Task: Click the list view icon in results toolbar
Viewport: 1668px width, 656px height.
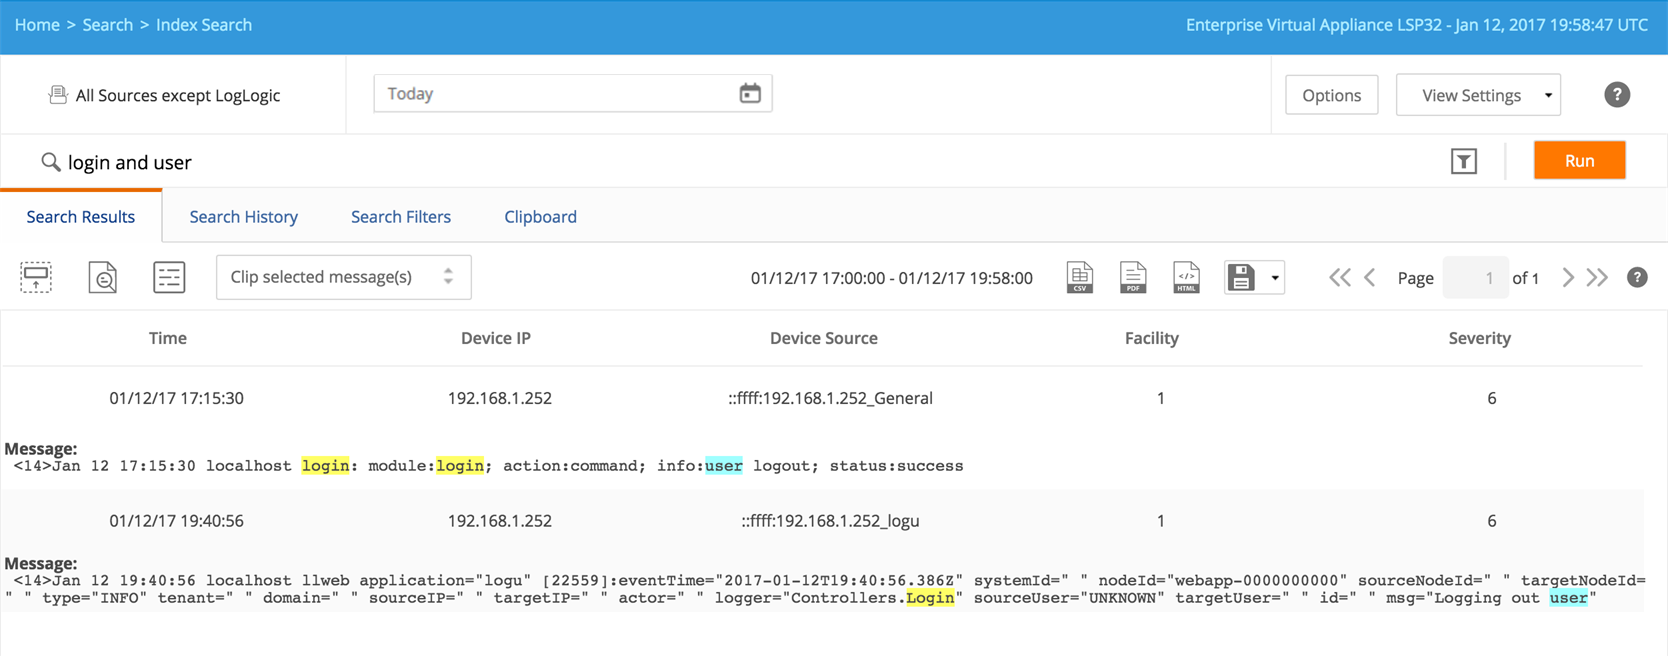Action: [x=169, y=277]
